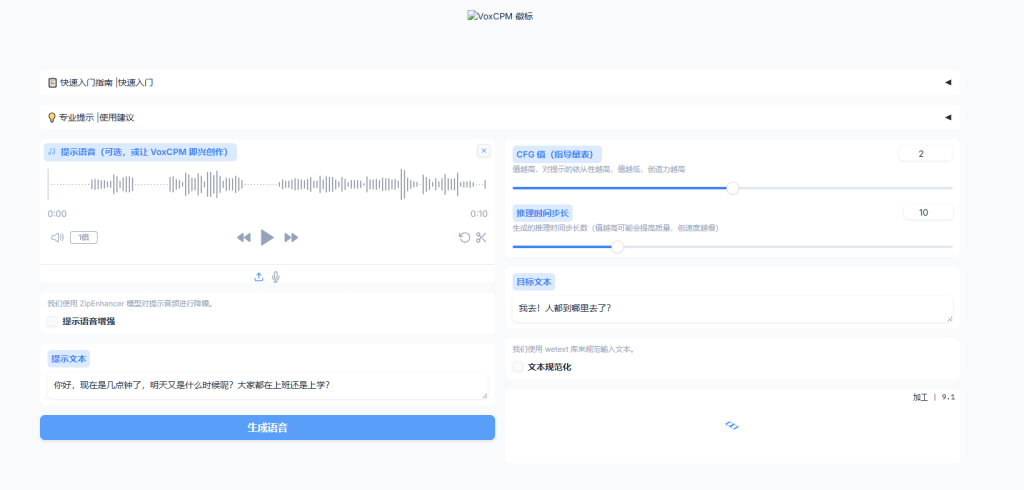Click the 推理时间步长 slider handle

point(617,246)
